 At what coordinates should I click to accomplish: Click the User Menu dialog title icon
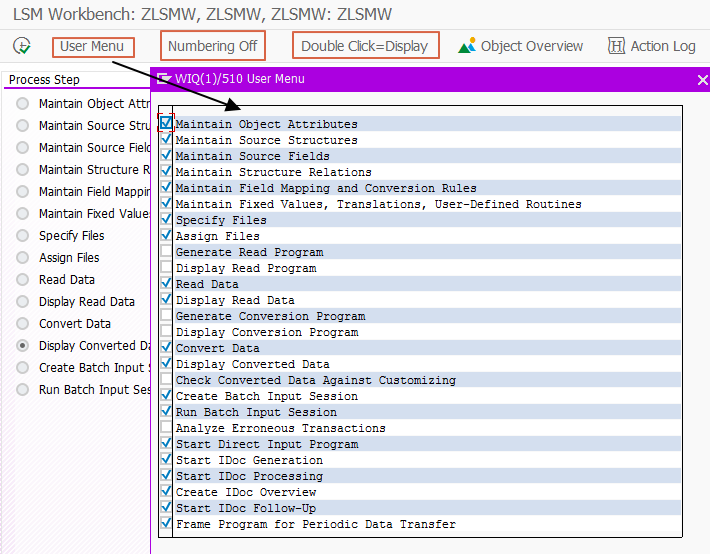point(164,79)
